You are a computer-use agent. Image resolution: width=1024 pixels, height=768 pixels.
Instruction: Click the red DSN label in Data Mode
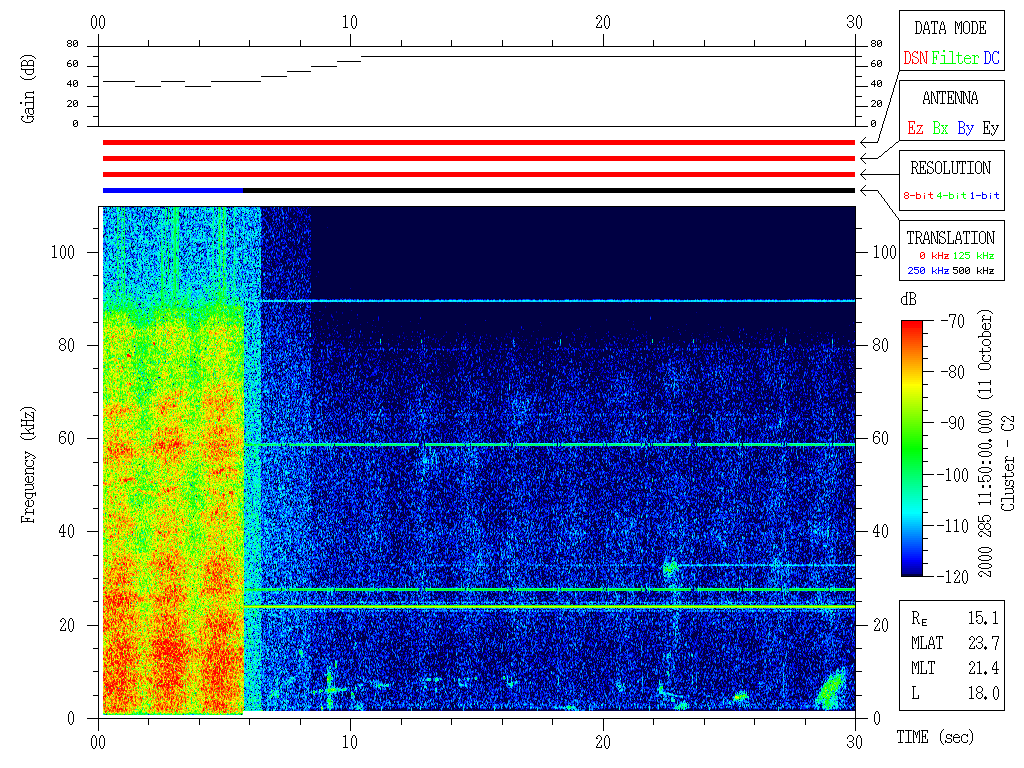[x=915, y=59]
